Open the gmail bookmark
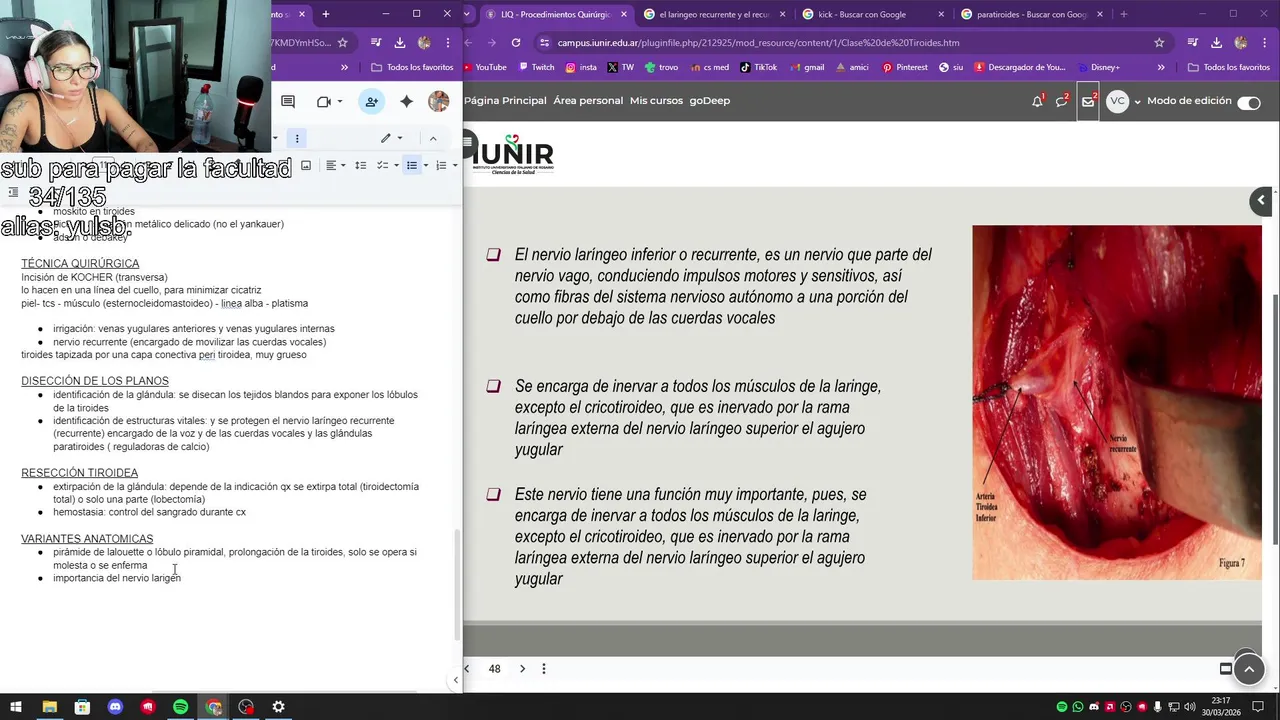This screenshot has width=1280, height=720. click(806, 67)
